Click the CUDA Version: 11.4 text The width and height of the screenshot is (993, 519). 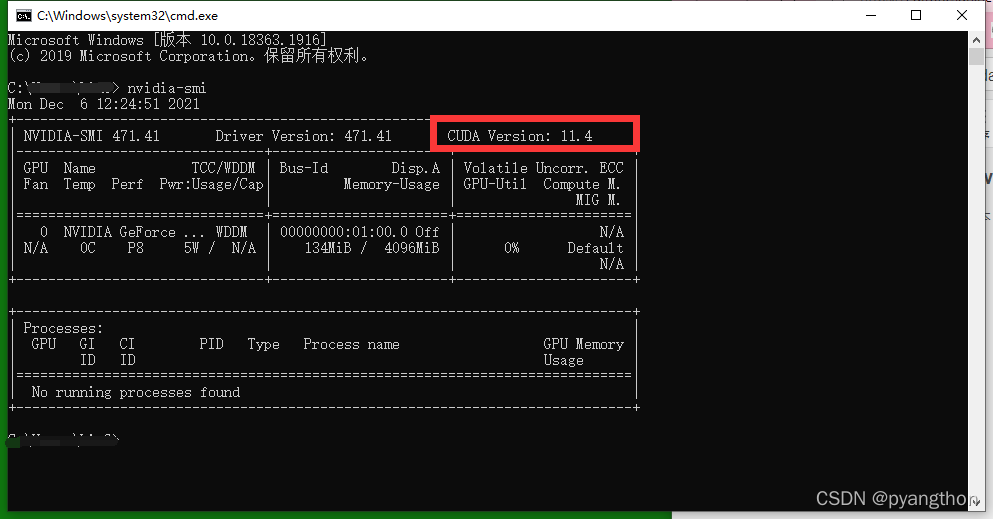pyautogui.click(x=519, y=136)
